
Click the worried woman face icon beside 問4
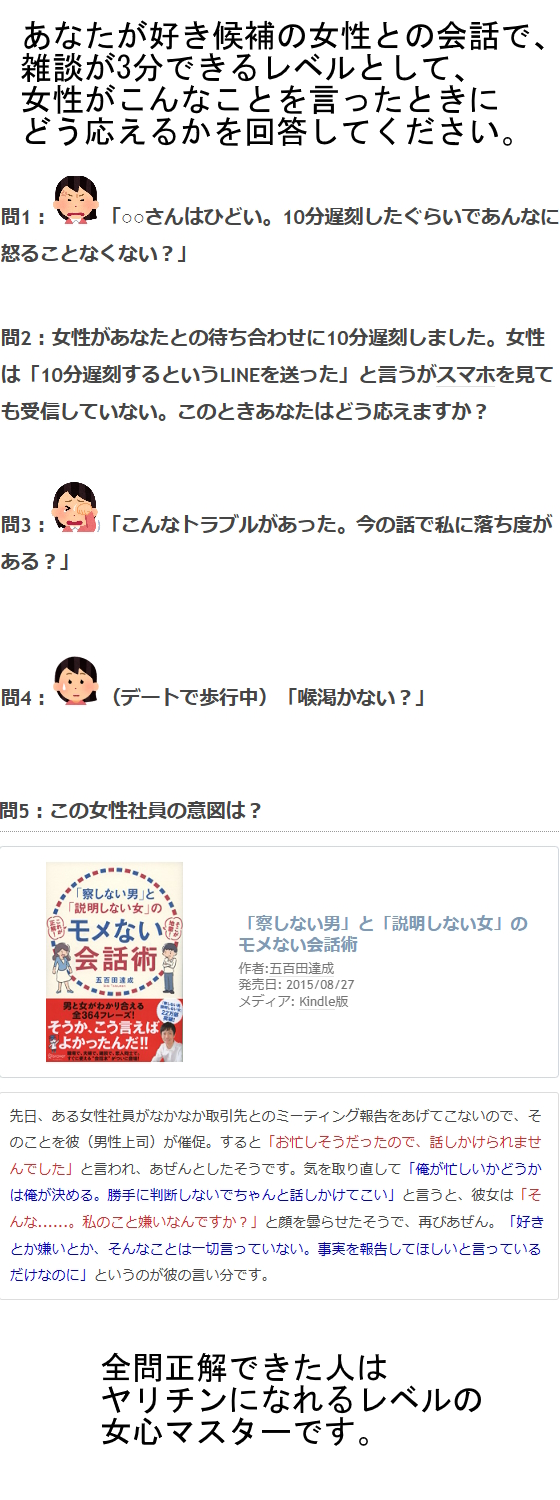pyautogui.click(x=75, y=681)
